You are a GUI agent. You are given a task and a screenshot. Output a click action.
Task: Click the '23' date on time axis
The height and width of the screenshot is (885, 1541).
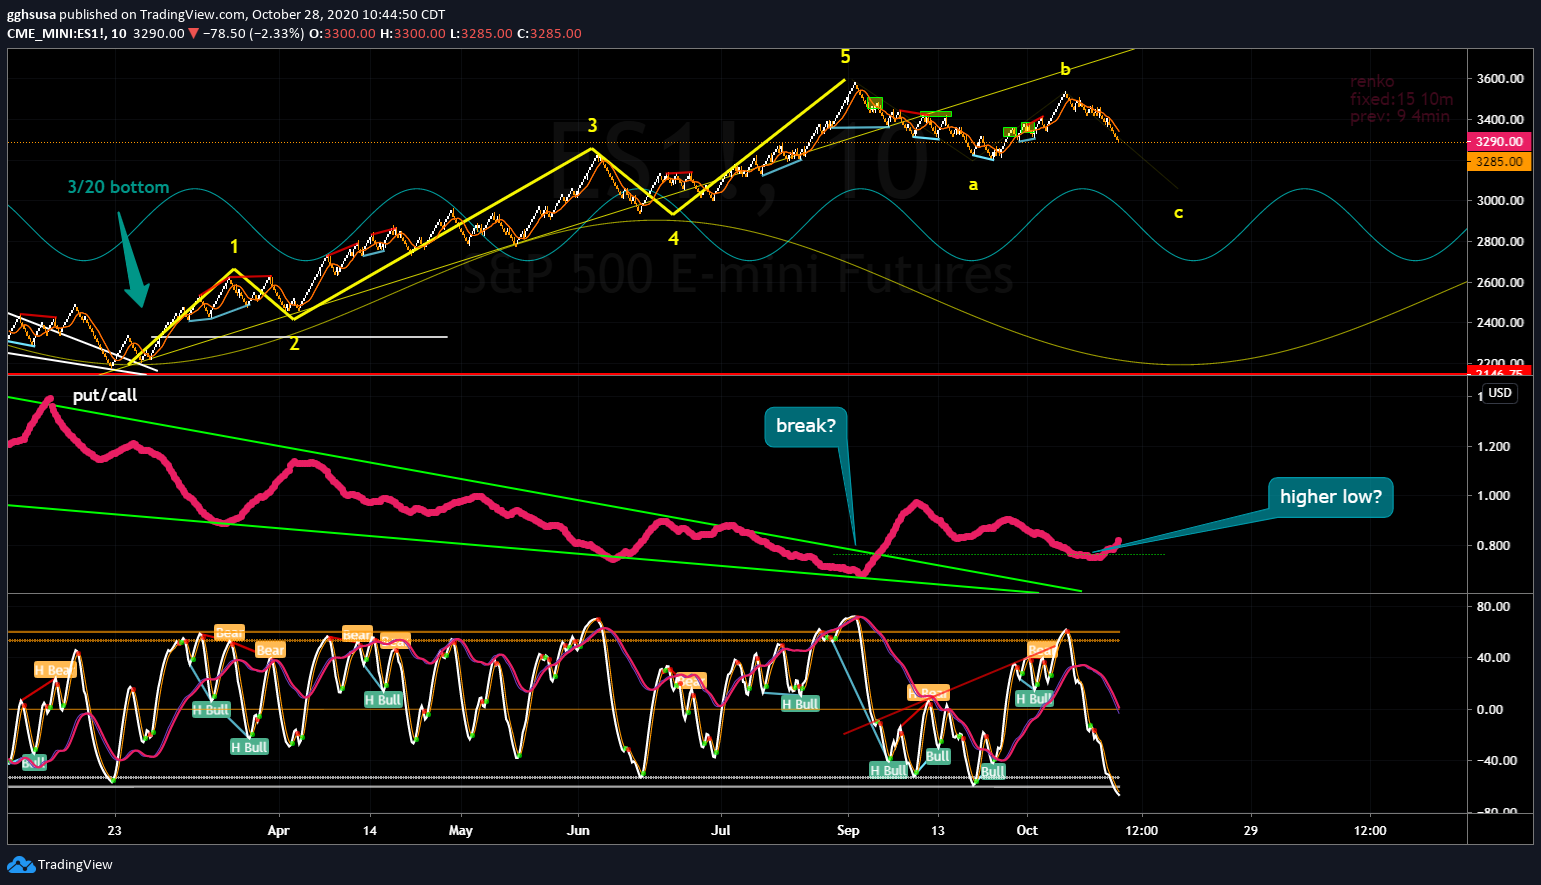pyautogui.click(x=115, y=831)
